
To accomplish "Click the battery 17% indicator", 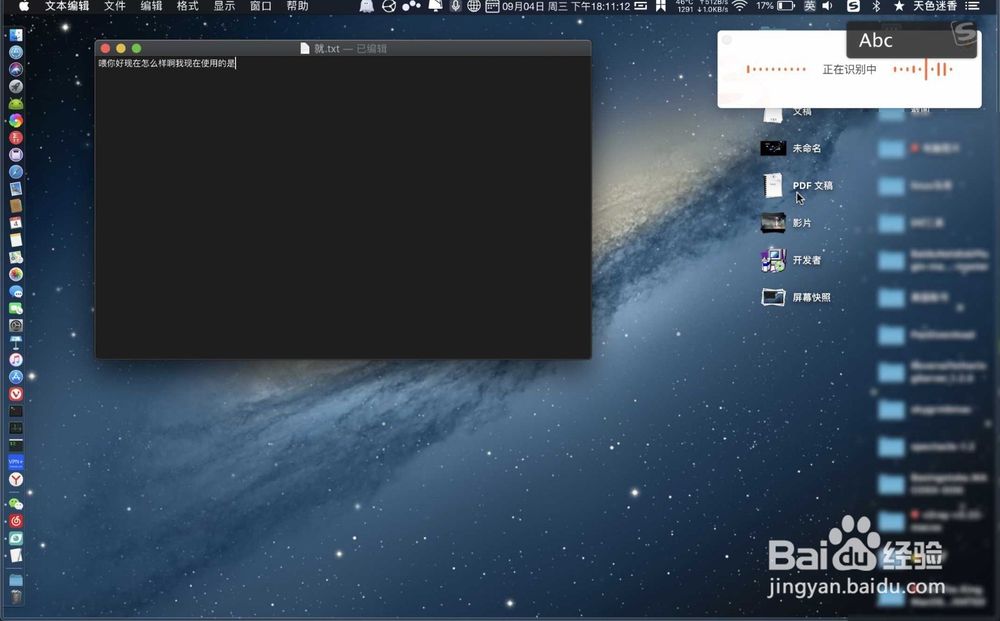I will tap(775, 6).
